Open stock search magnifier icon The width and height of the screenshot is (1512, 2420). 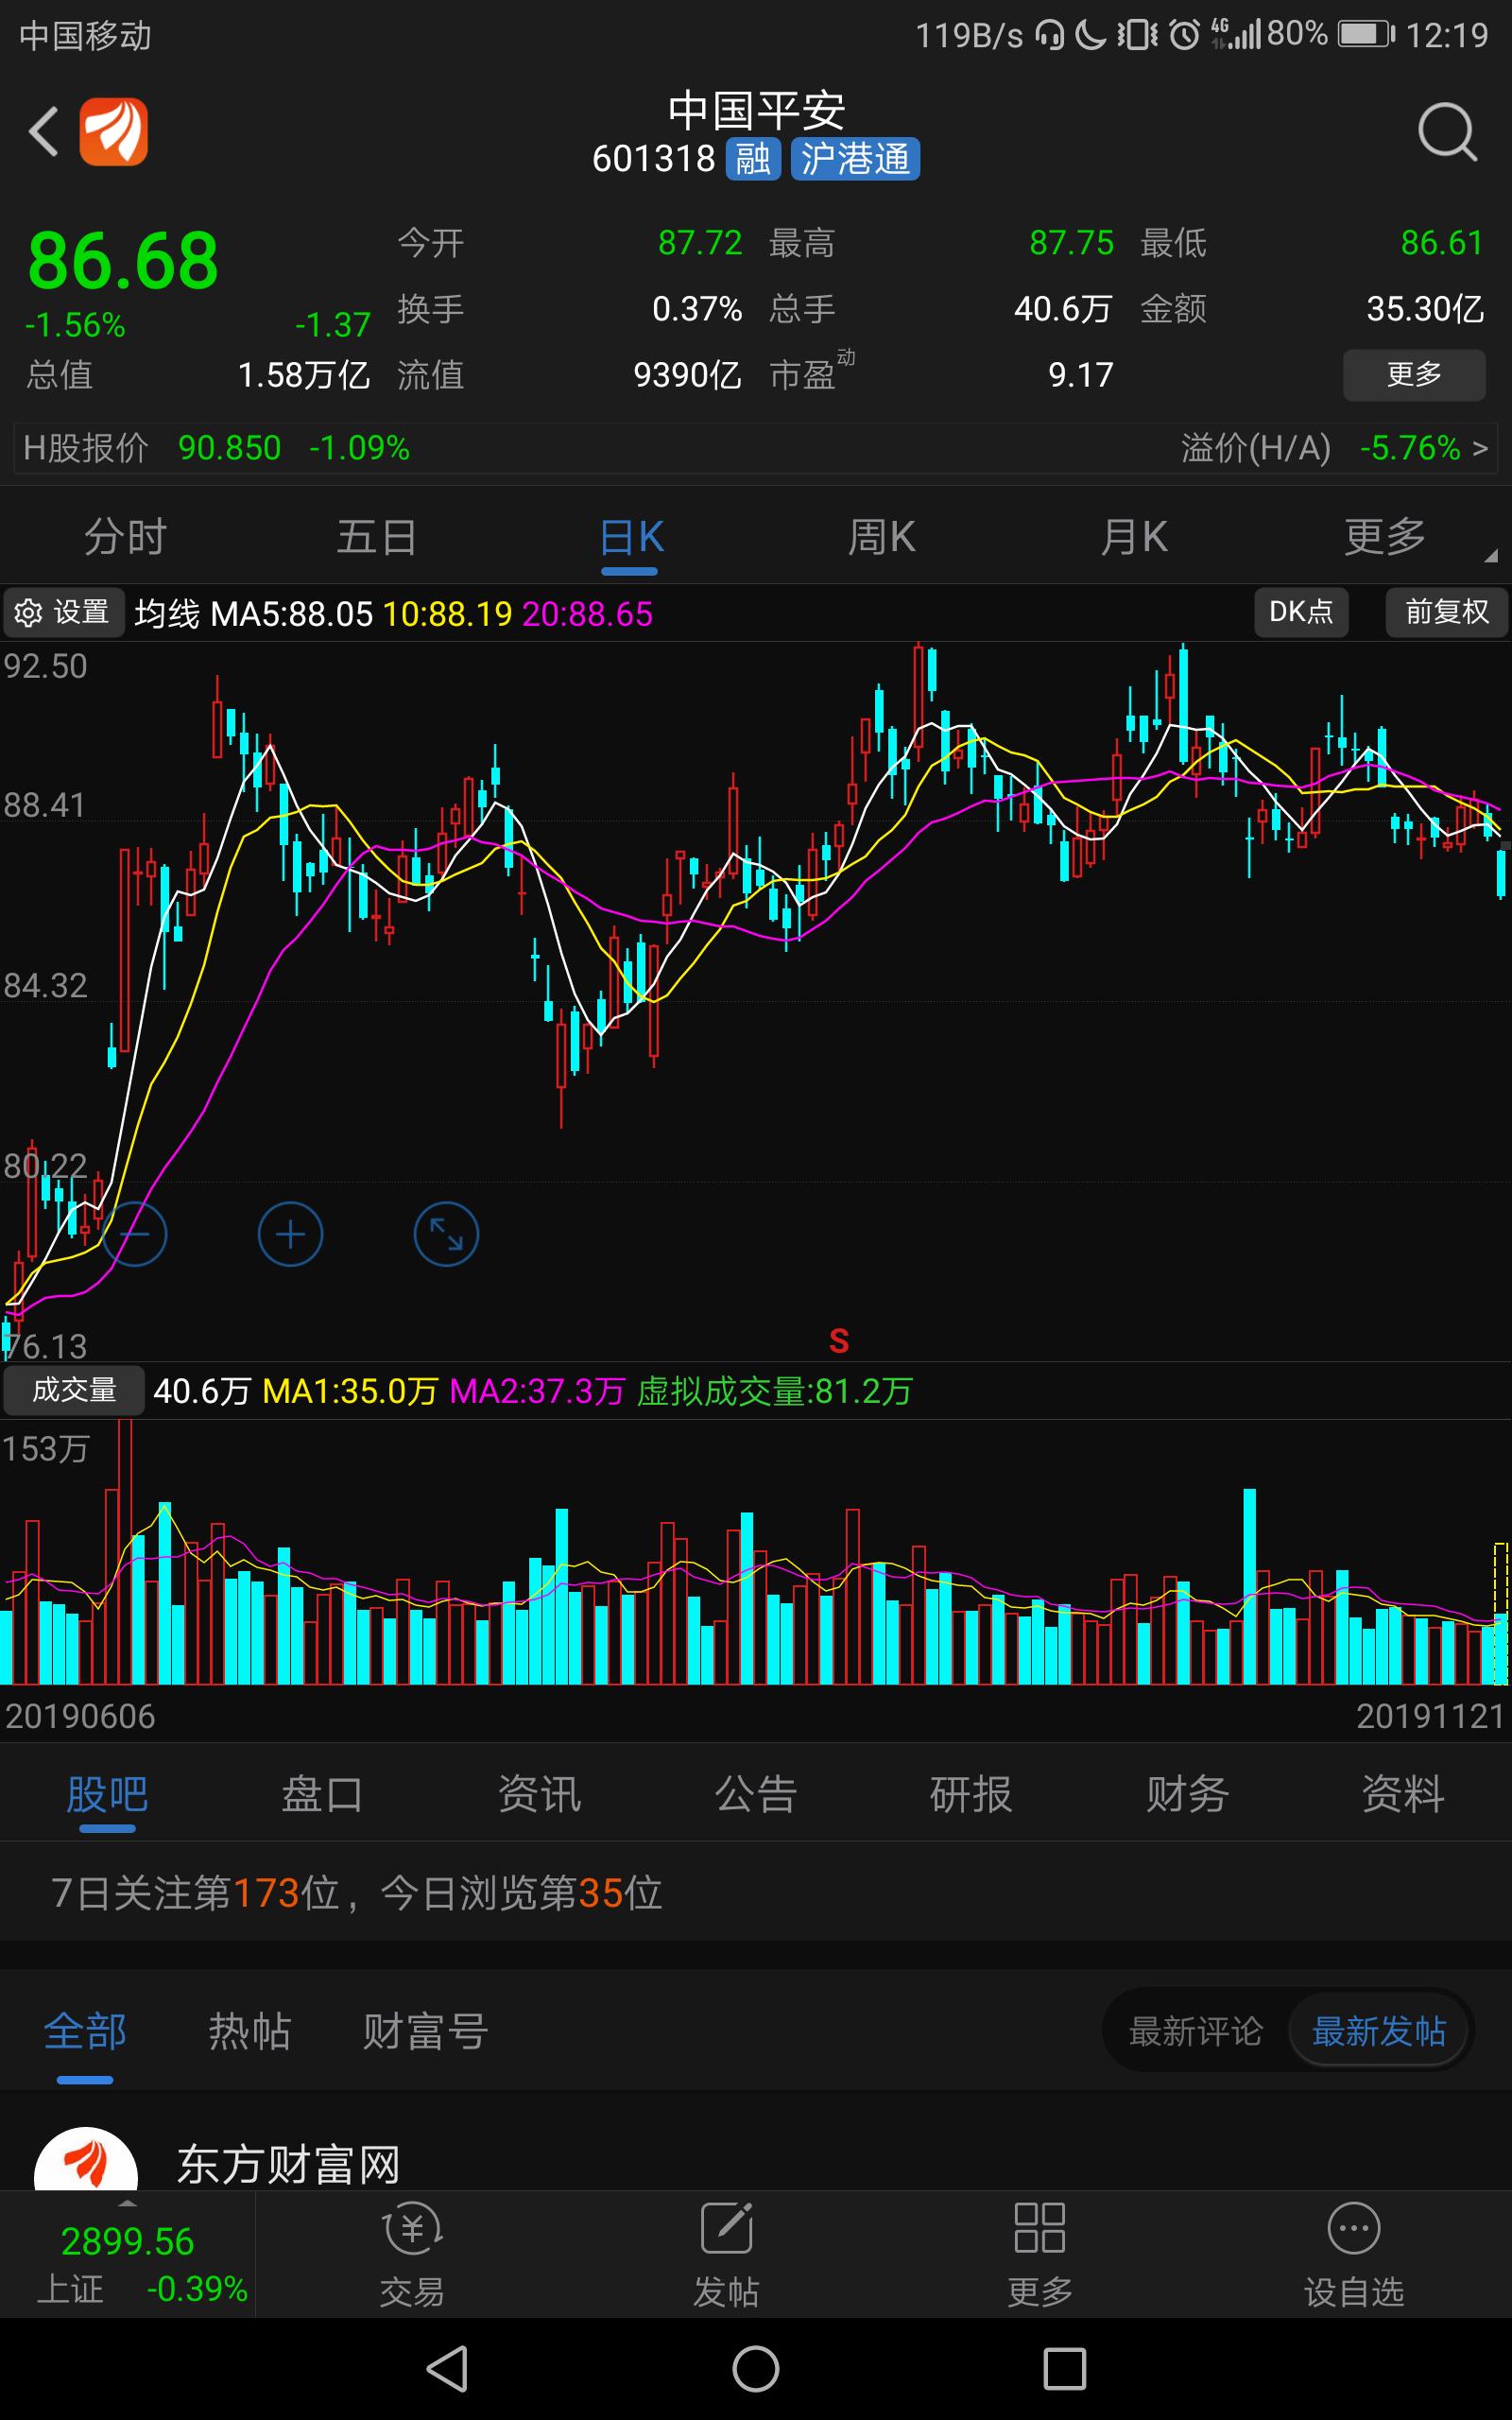[x=1447, y=131]
